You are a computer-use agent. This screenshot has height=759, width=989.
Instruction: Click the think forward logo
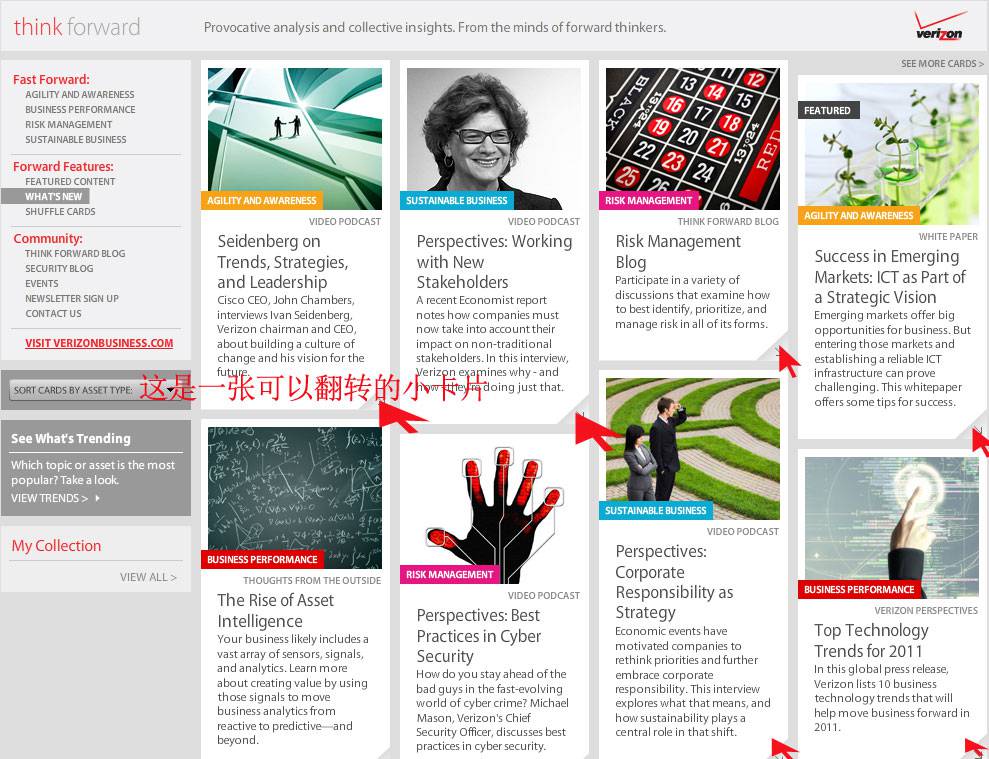[x=77, y=27]
